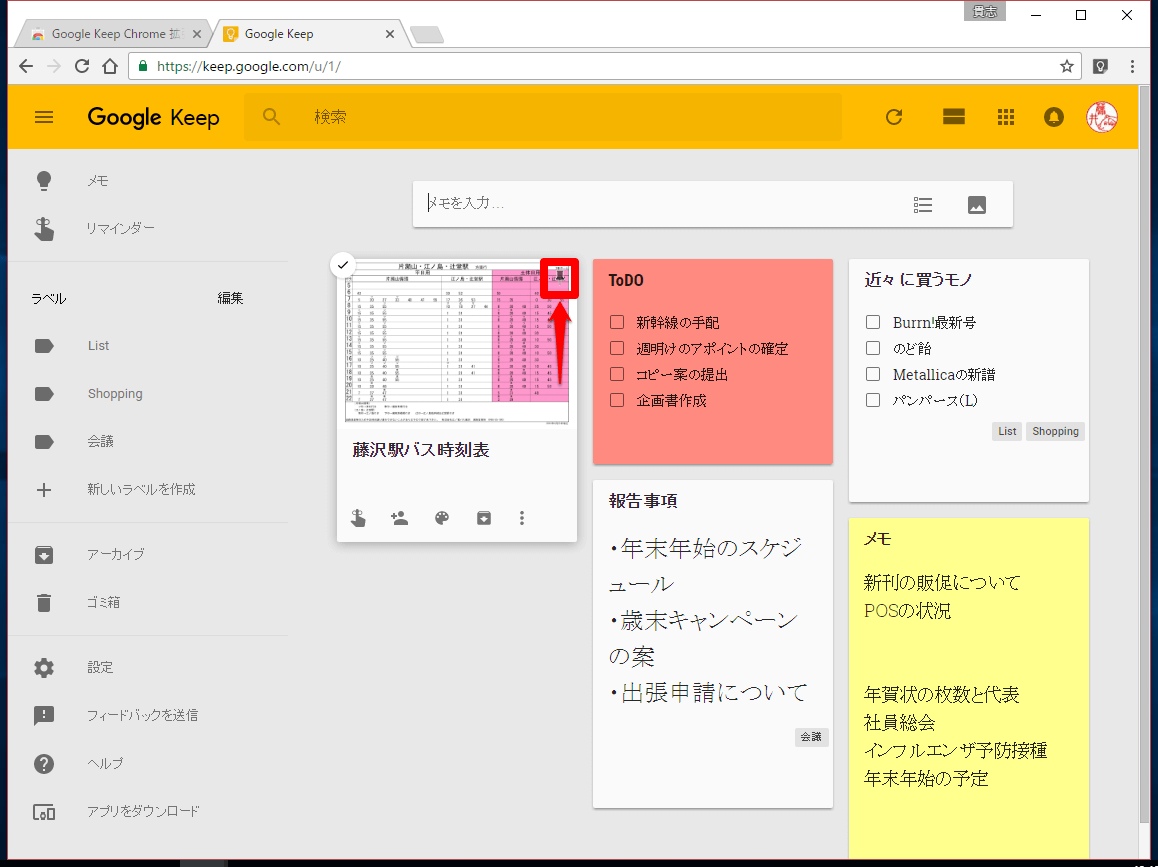Screen dimensions: 1158x867
Task: Switch notes to single-column list view
Action: click(x=953, y=117)
